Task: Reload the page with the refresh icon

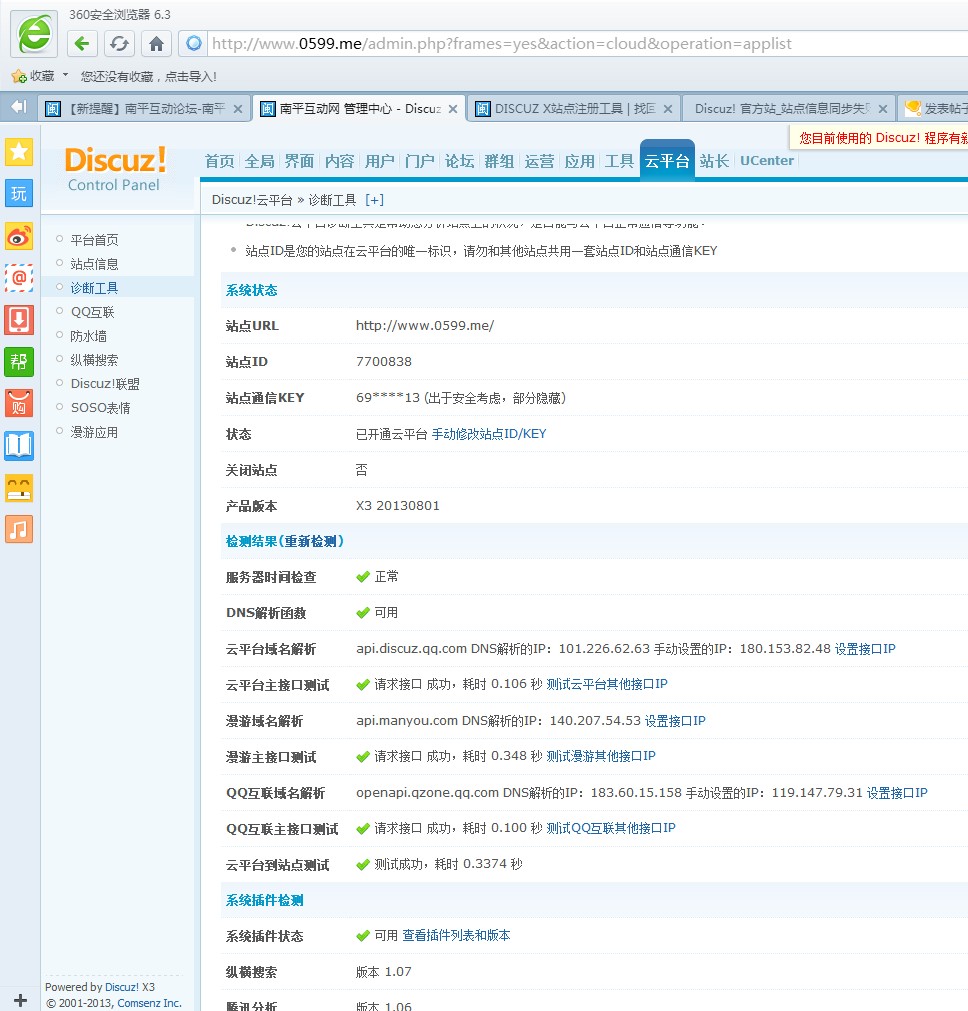Action: pyautogui.click(x=119, y=43)
